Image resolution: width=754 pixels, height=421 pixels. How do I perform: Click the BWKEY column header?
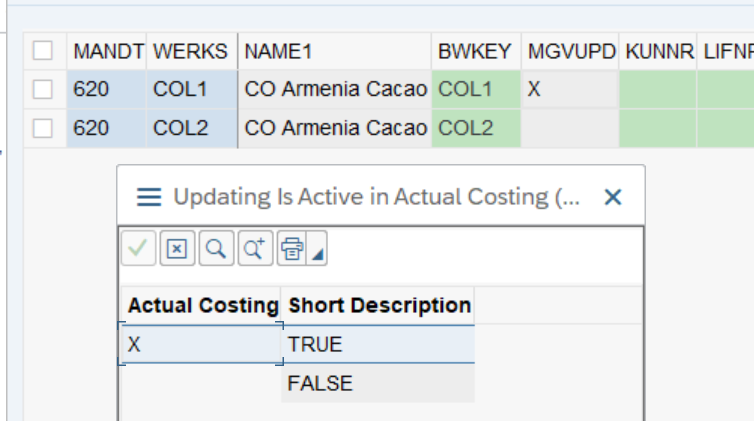475,51
